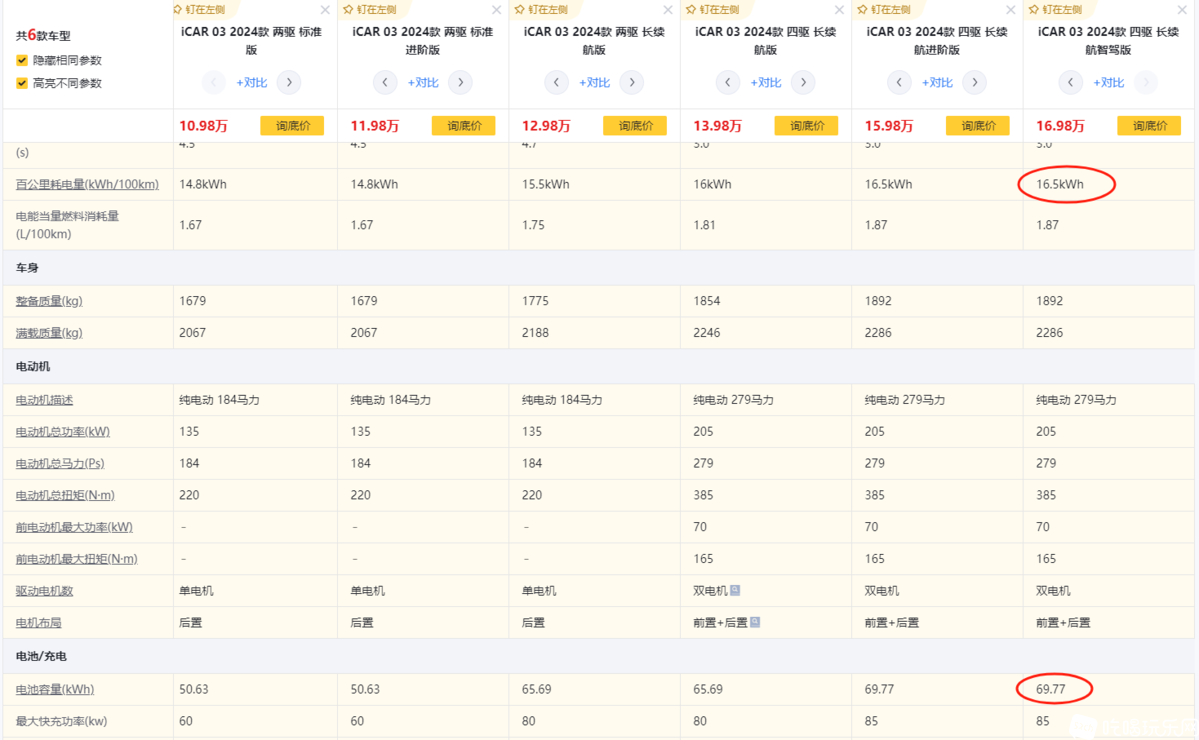
Task: Toggle the 隐藏相同参数 checkbox
Action: pos(21,60)
